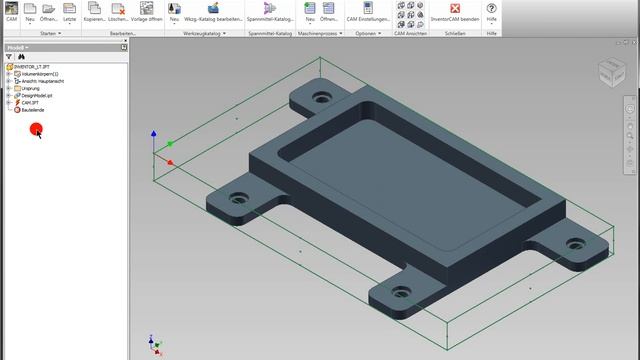Image resolution: width=640 pixels, height=360 pixels.
Task: Expand the Starten panel dropdown
Action: click(x=60, y=33)
